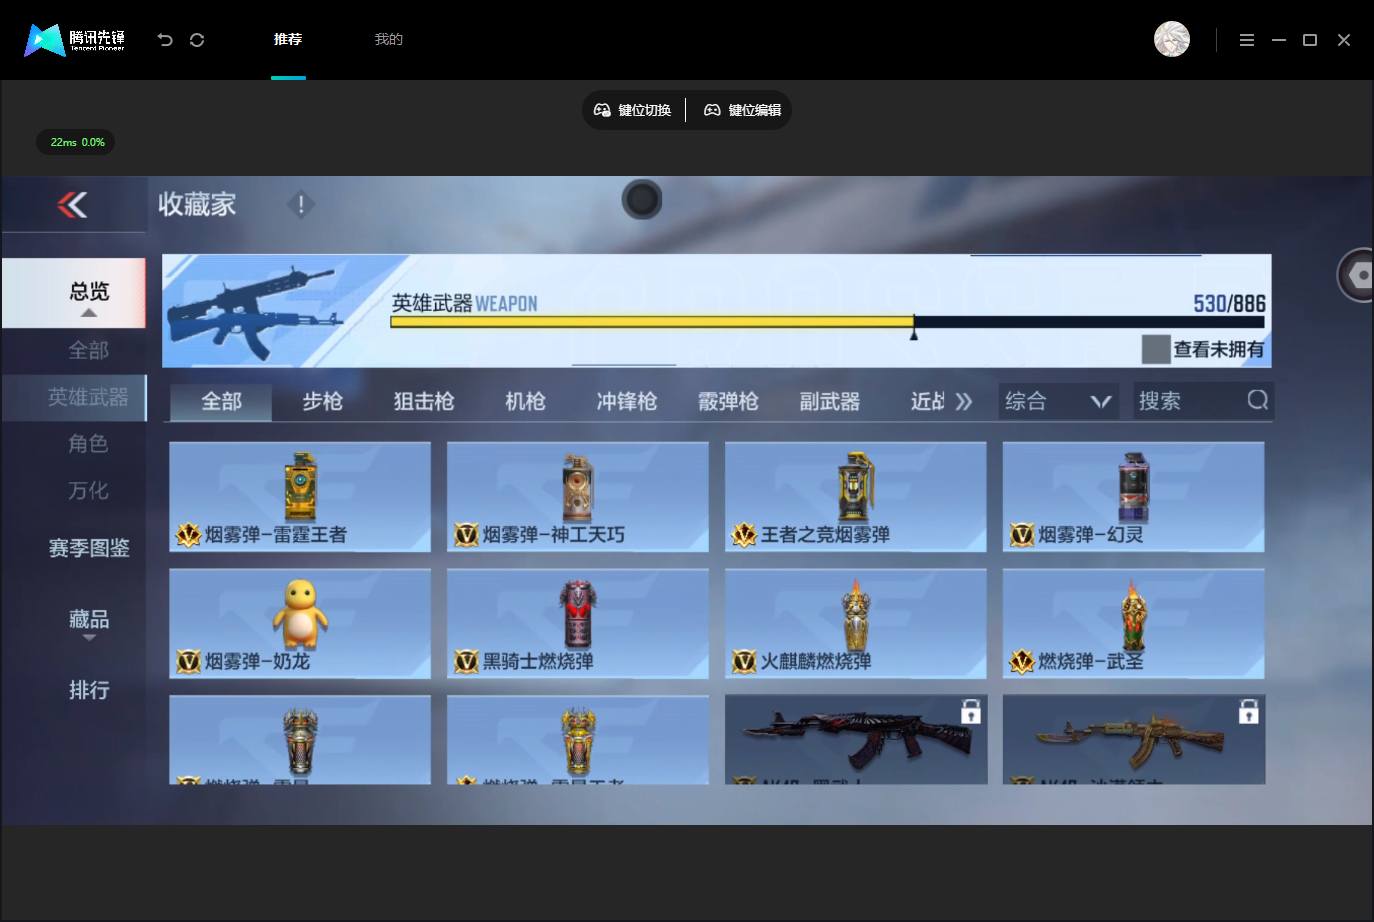Image resolution: width=1374 pixels, height=922 pixels.
Task: Click the V badge on 烟雾弹-奶龙
Action: pyautogui.click(x=188, y=661)
